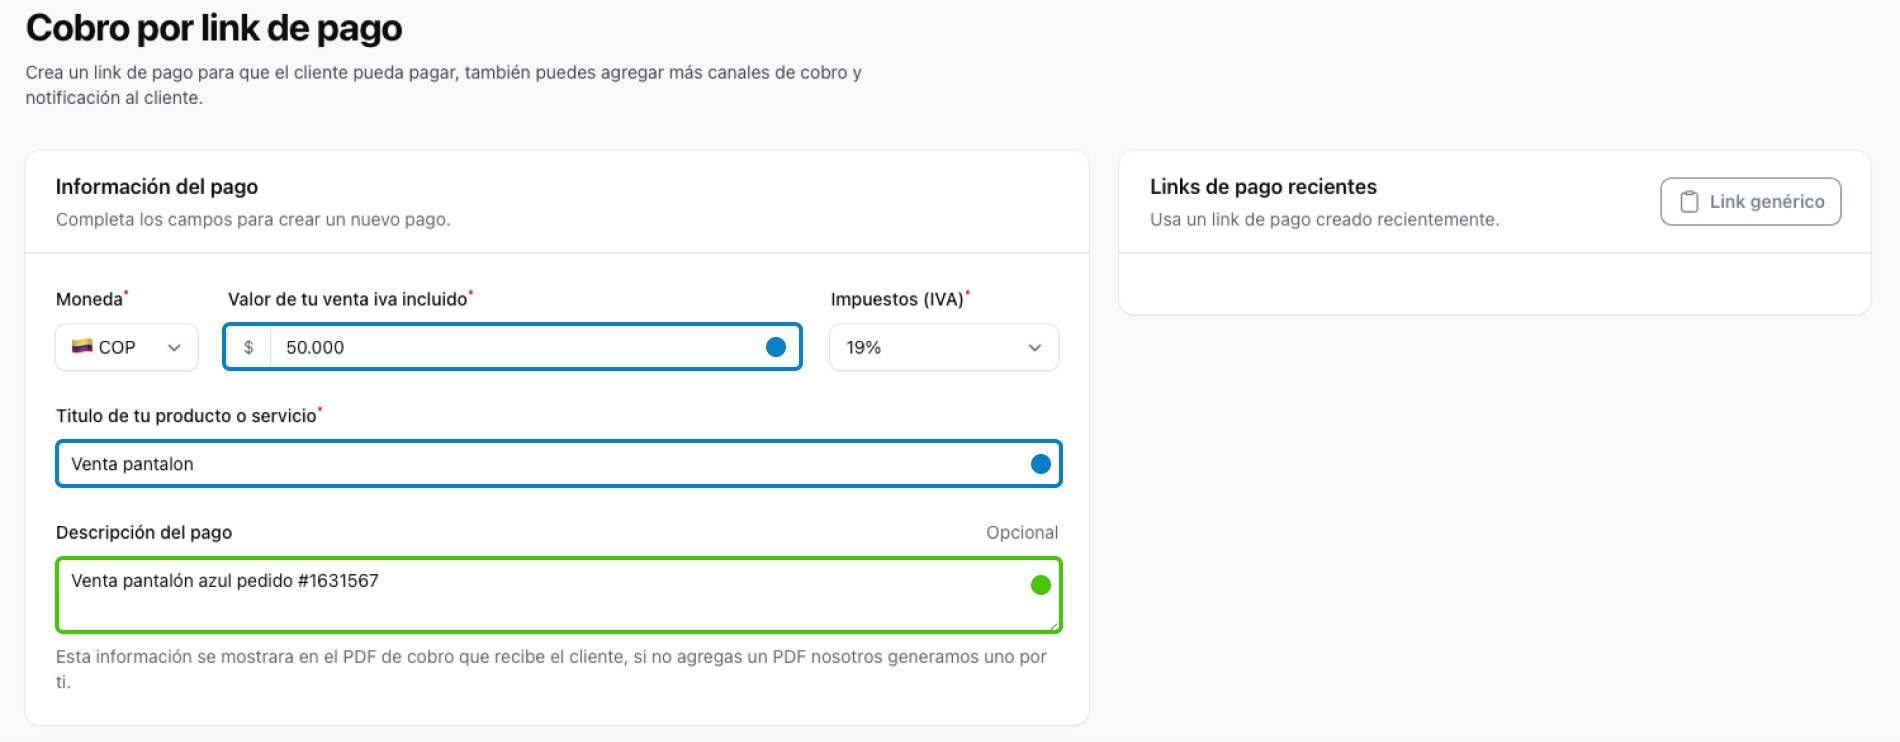Click the green status dot in the description field
The height and width of the screenshot is (742, 1900).
pyautogui.click(x=1041, y=582)
